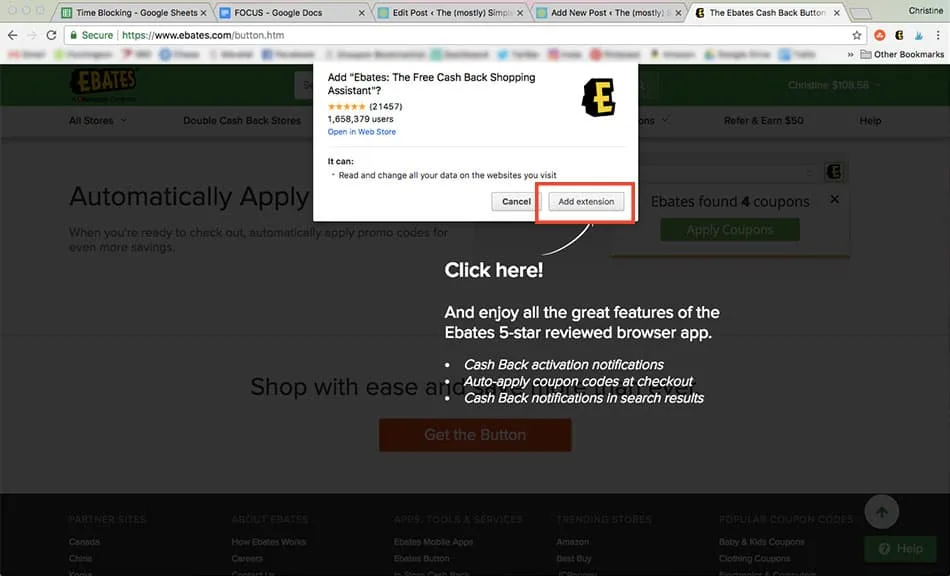Click the five-star rating in the dialog
This screenshot has width=950, height=576.
pyautogui.click(x=347, y=107)
